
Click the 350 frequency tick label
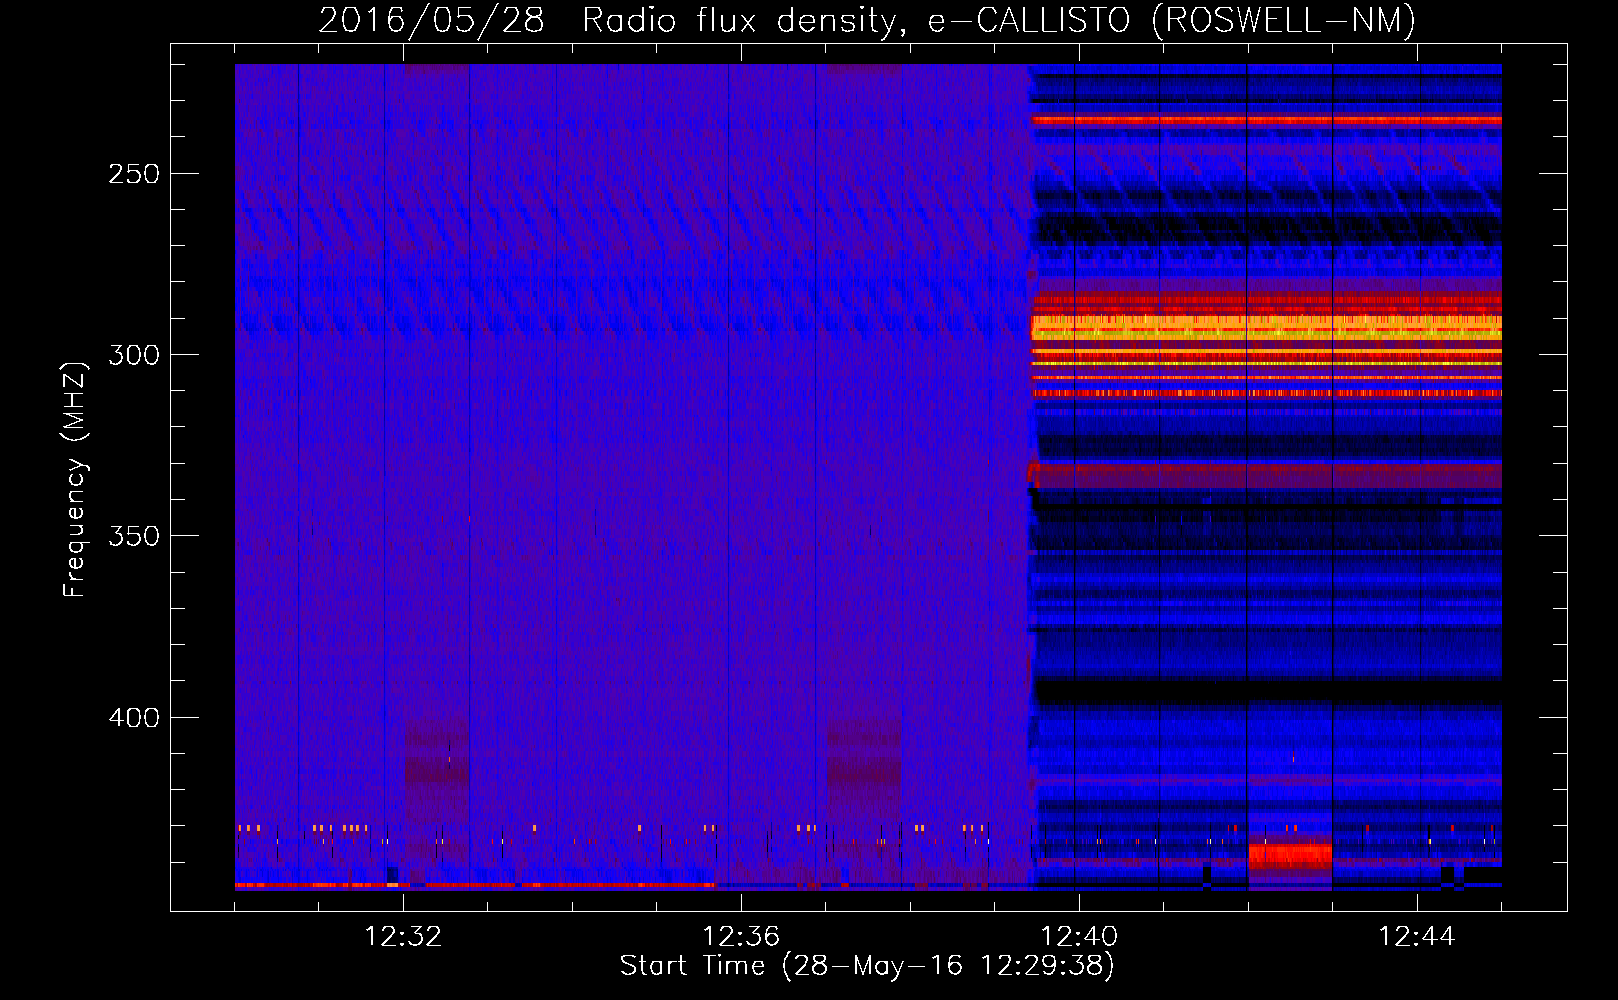click(134, 536)
